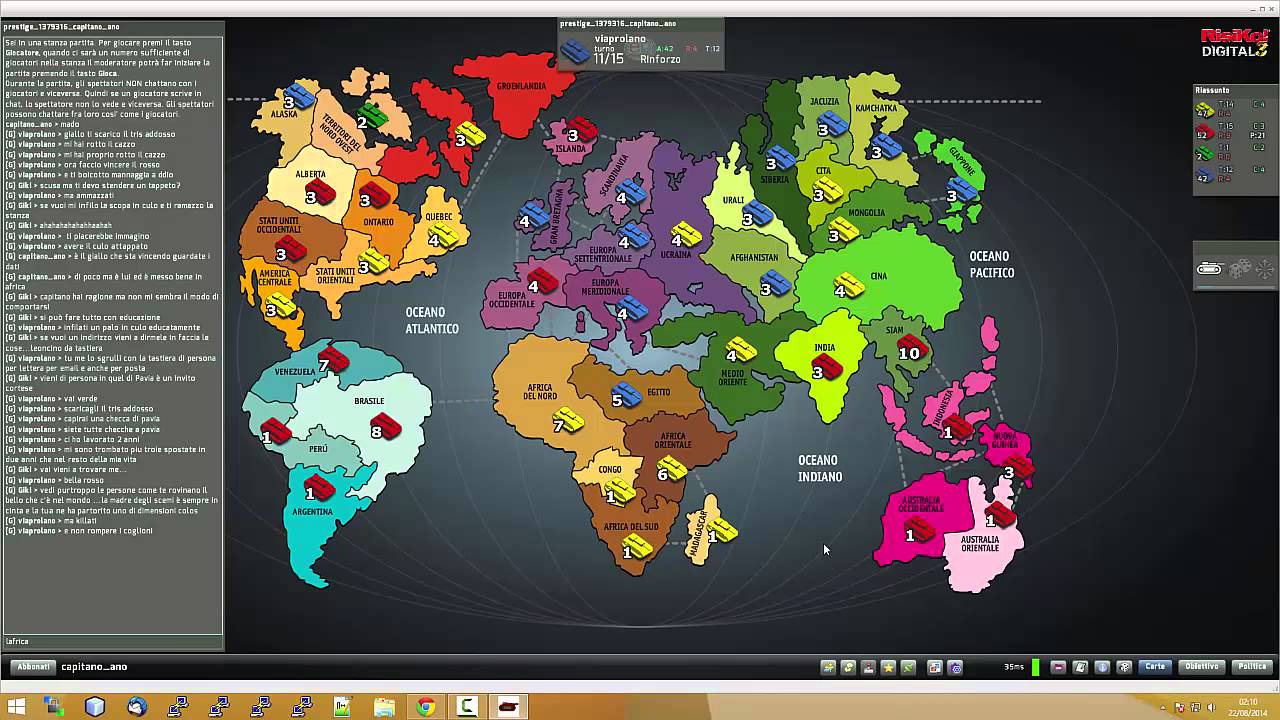Click the yellow tank on Groenlandia
Screen dimensions: 1280x720
[469, 135]
